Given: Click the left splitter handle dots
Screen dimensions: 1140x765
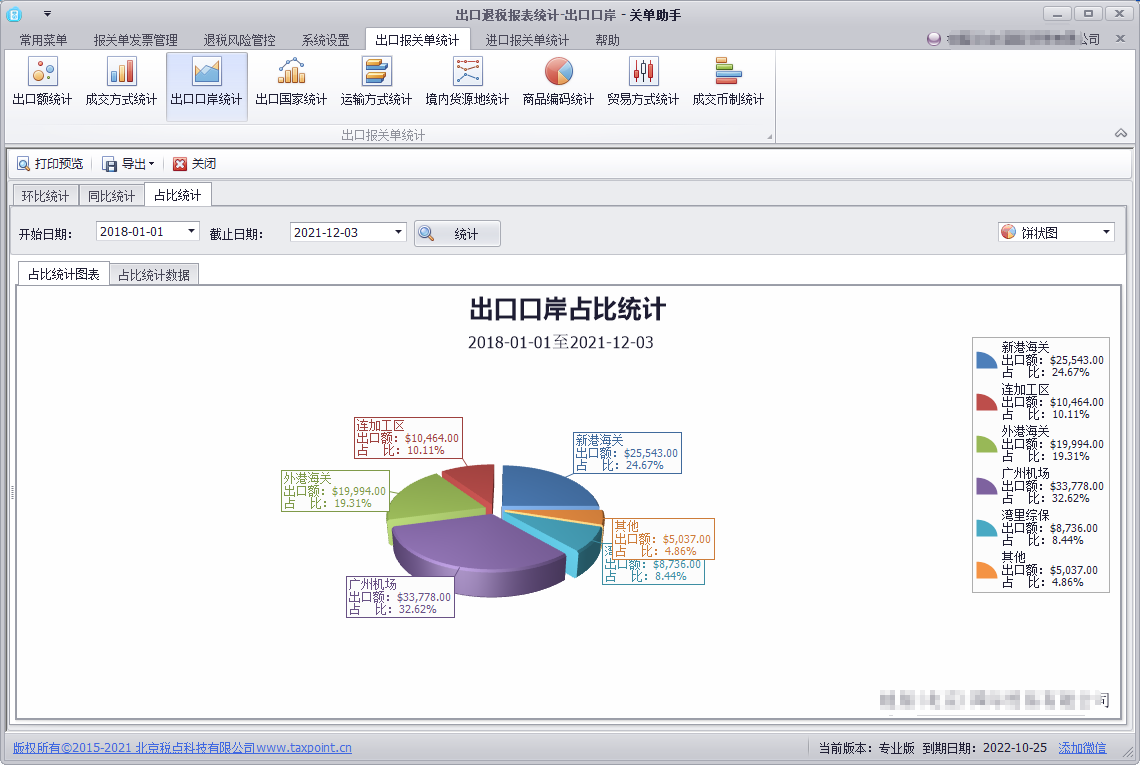Looking at the screenshot, I should point(12,492).
